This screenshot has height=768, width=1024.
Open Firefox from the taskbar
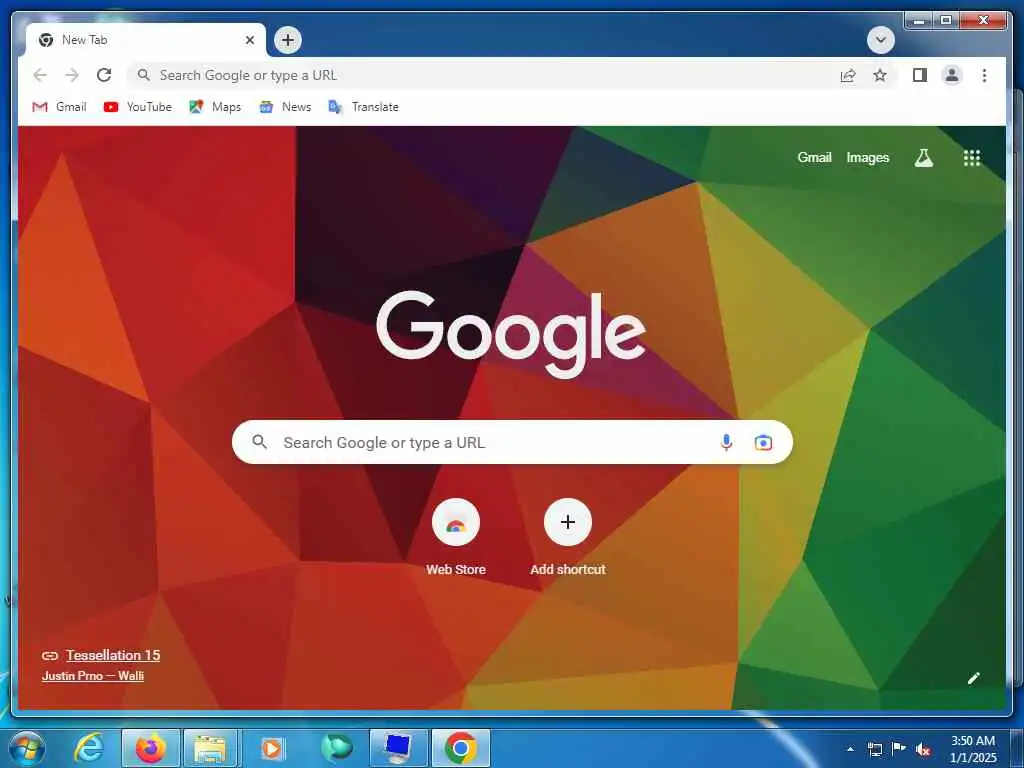151,748
